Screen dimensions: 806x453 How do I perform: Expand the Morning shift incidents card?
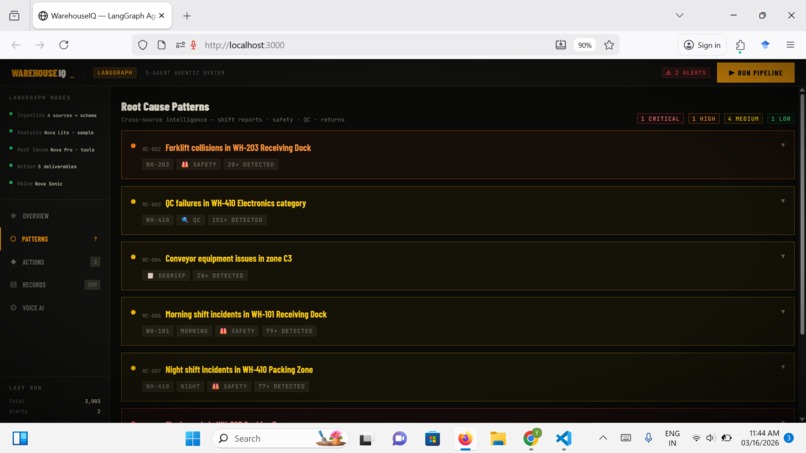tap(783, 312)
